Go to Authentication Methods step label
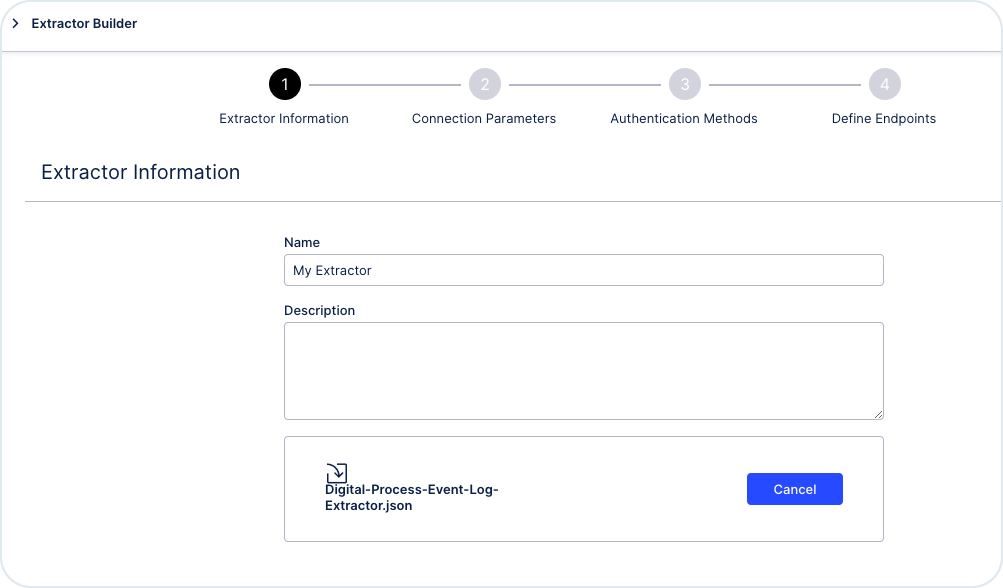 coord(684,118)
